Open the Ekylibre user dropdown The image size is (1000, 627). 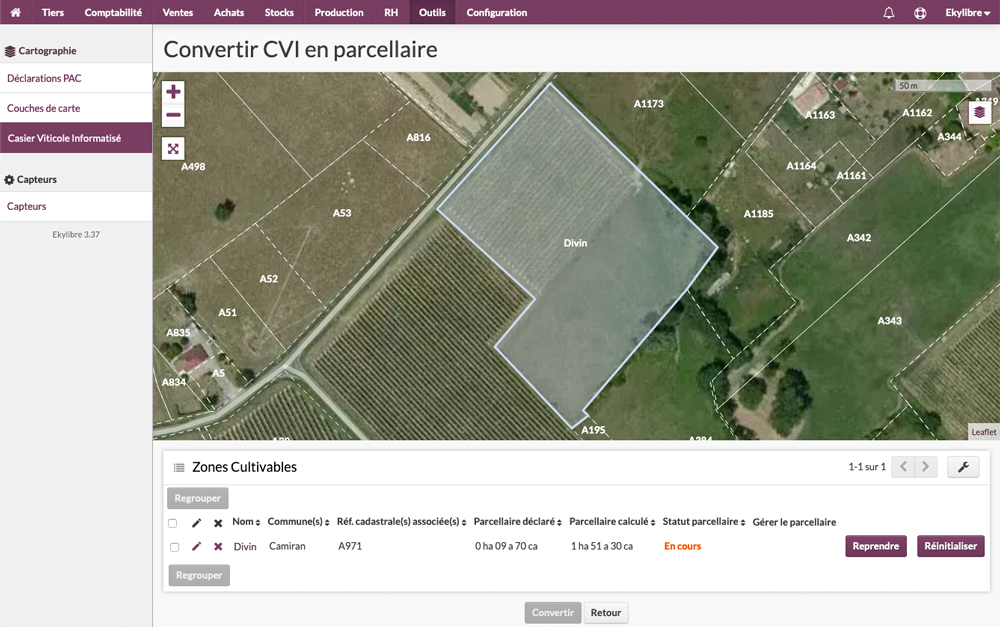[967, 13]
